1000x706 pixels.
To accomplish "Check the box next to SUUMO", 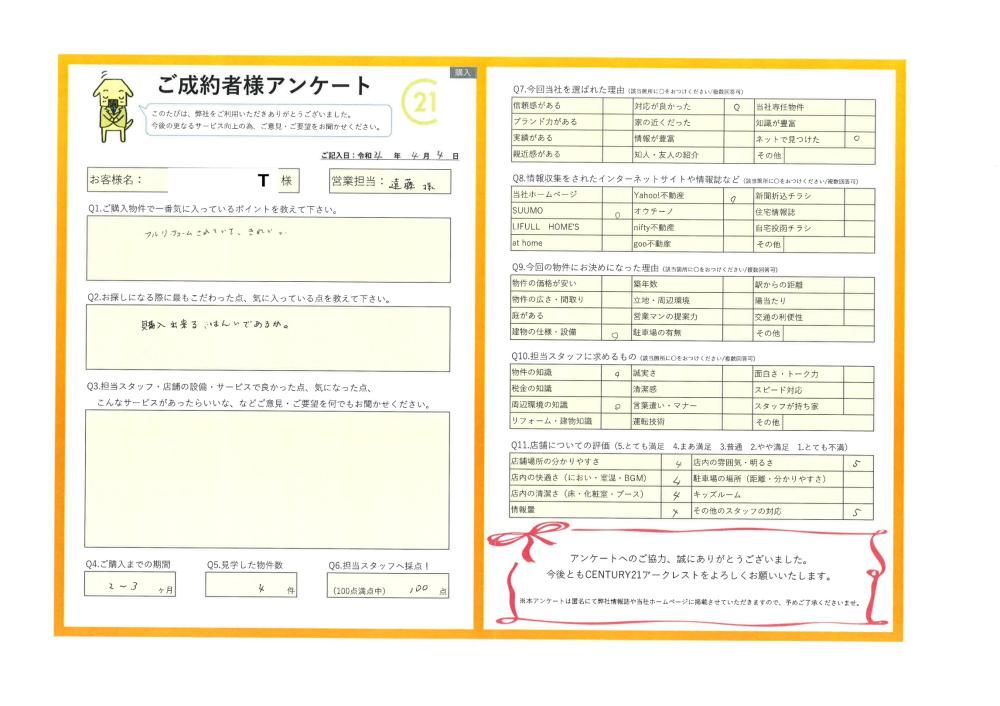I will (617, 212).
